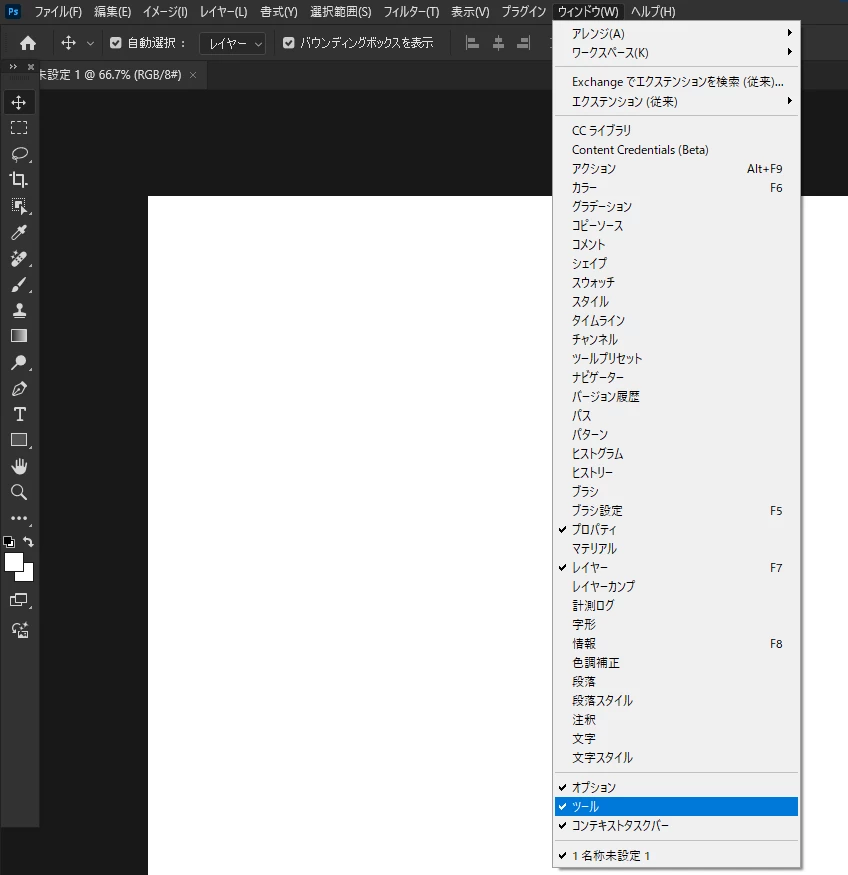Viewport: 848px width, 875px height.
Task: Select the Rectangle shape tool
Action: pyautogui.click(x=19, y=440)
